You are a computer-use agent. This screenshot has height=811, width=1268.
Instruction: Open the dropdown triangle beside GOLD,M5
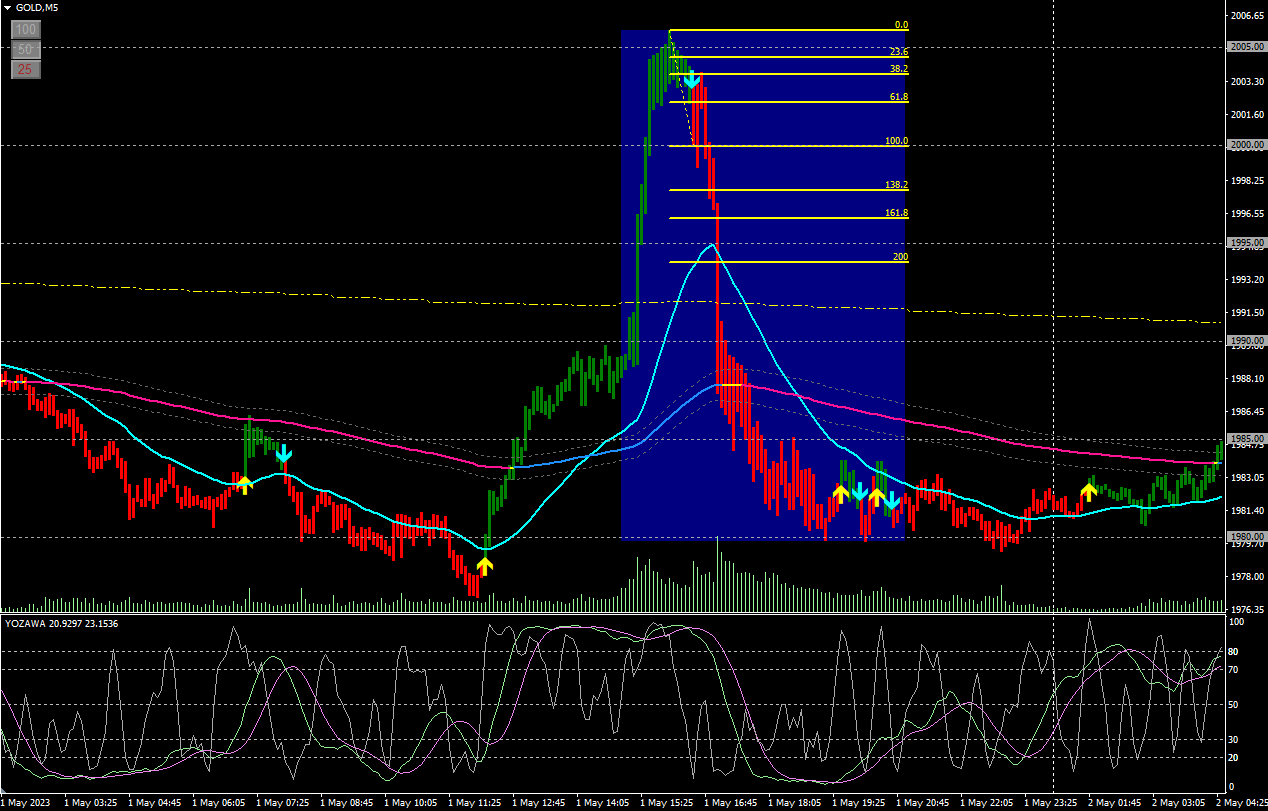coord(7,8)
